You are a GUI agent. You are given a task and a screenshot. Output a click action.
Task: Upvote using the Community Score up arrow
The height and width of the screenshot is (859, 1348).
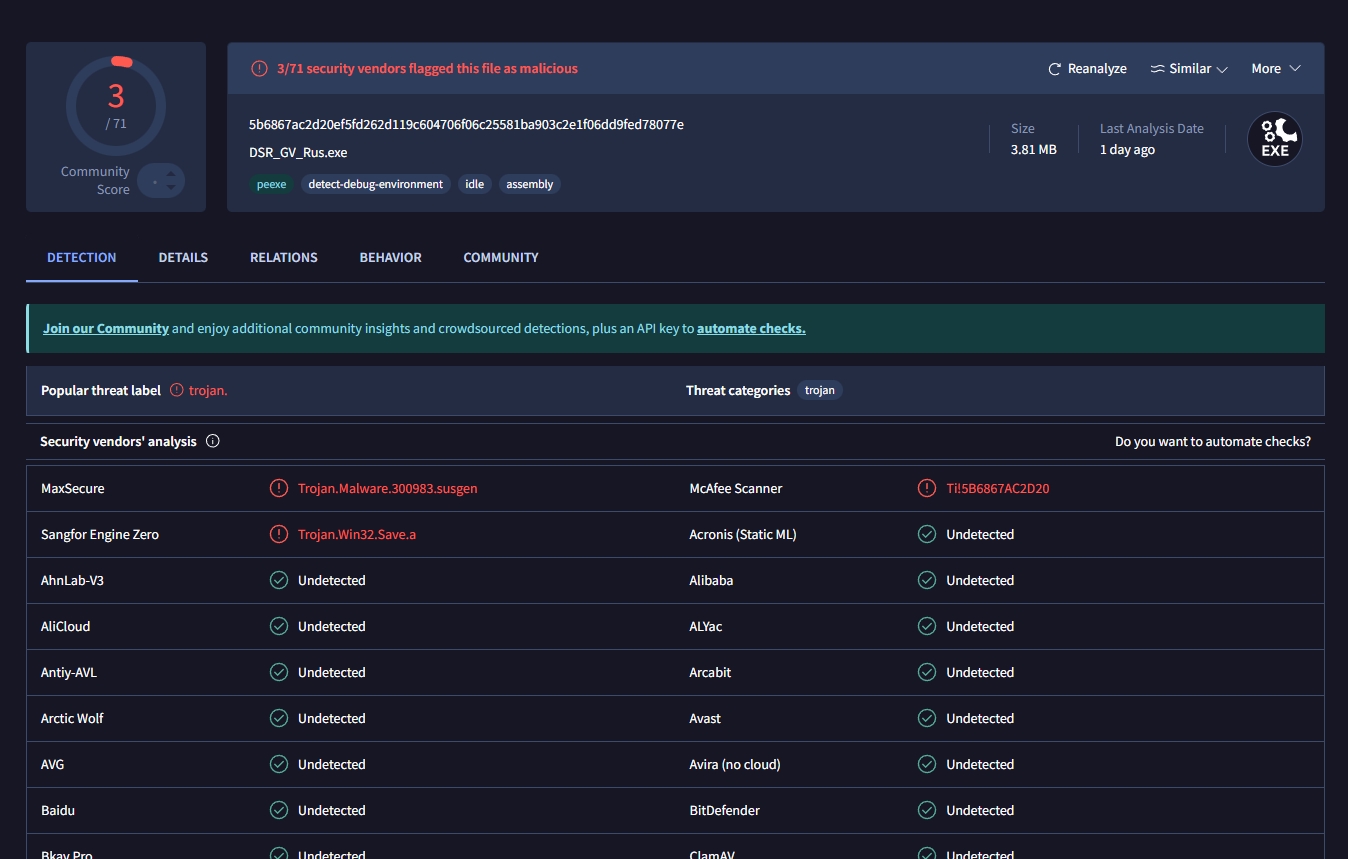coord(171,174)
